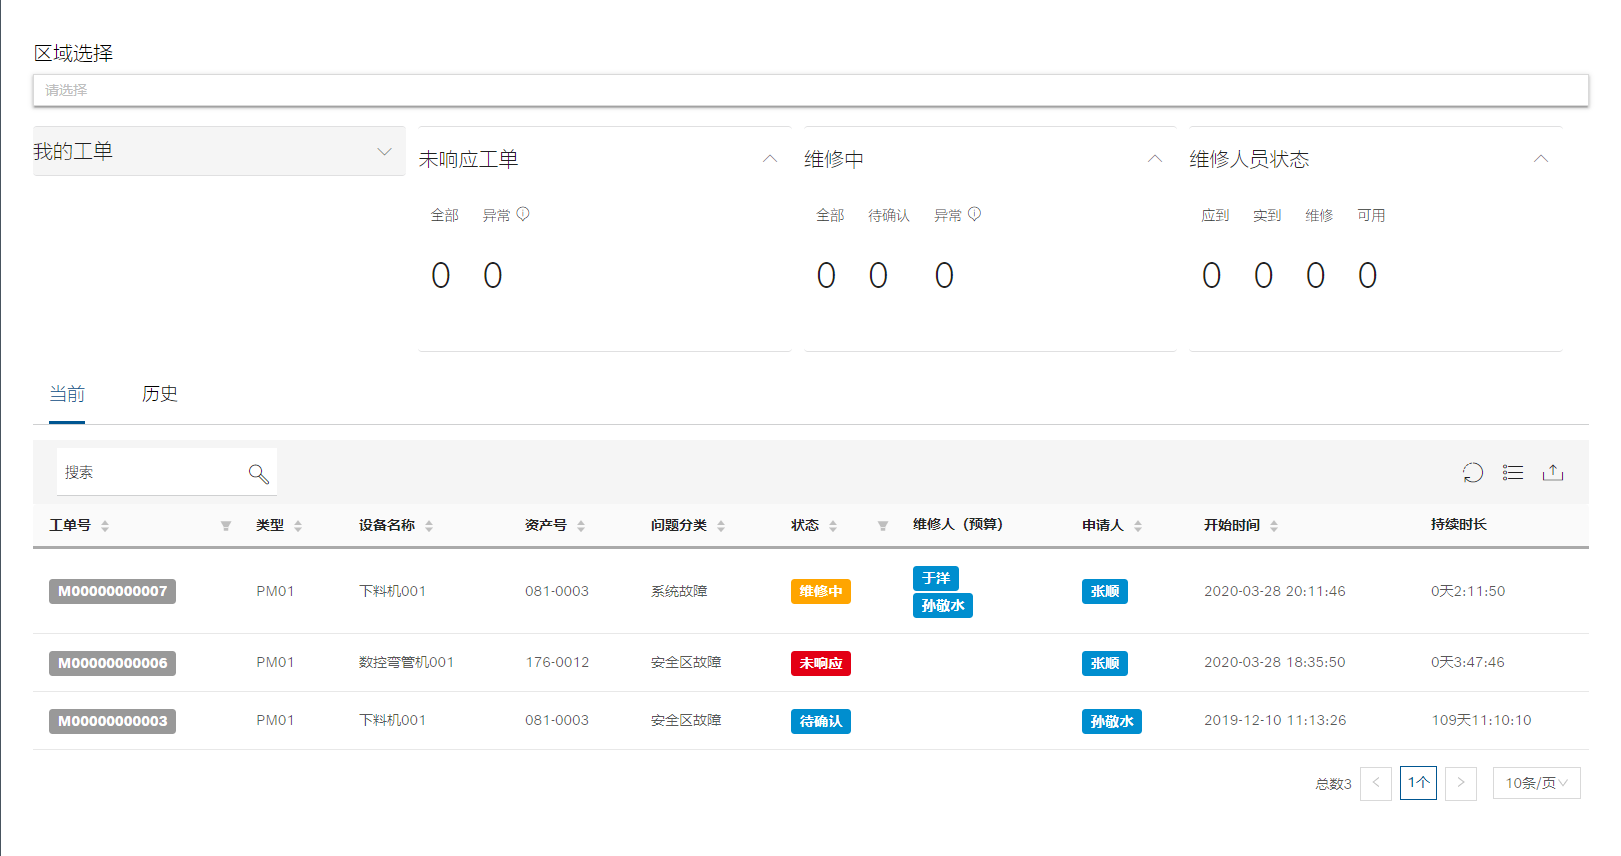Click applicant 孙敬水 in the M00000000003 row

[x=1112, y=721]
